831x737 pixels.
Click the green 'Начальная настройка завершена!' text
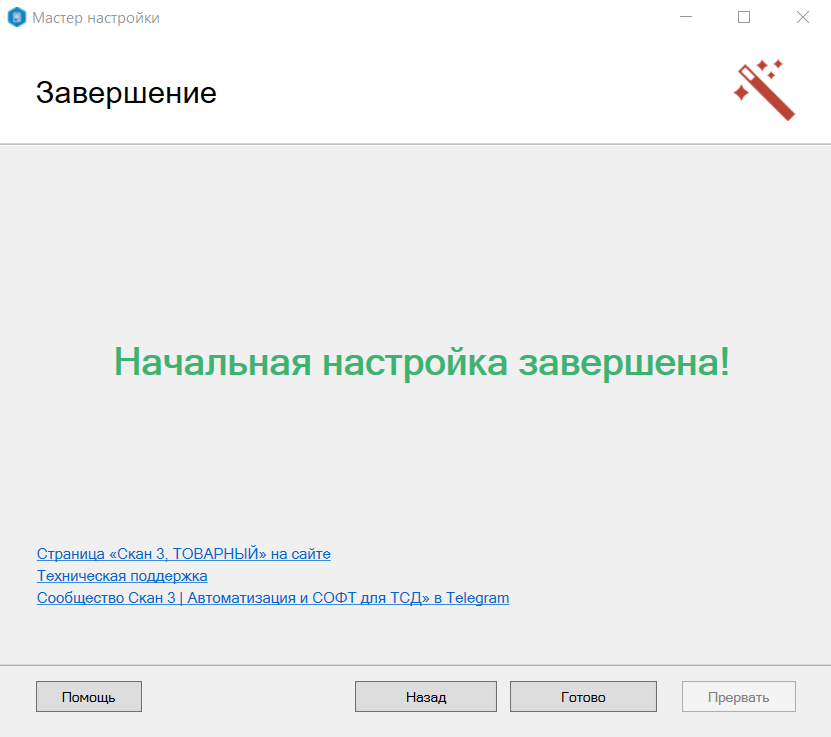(x=422, y=362)
